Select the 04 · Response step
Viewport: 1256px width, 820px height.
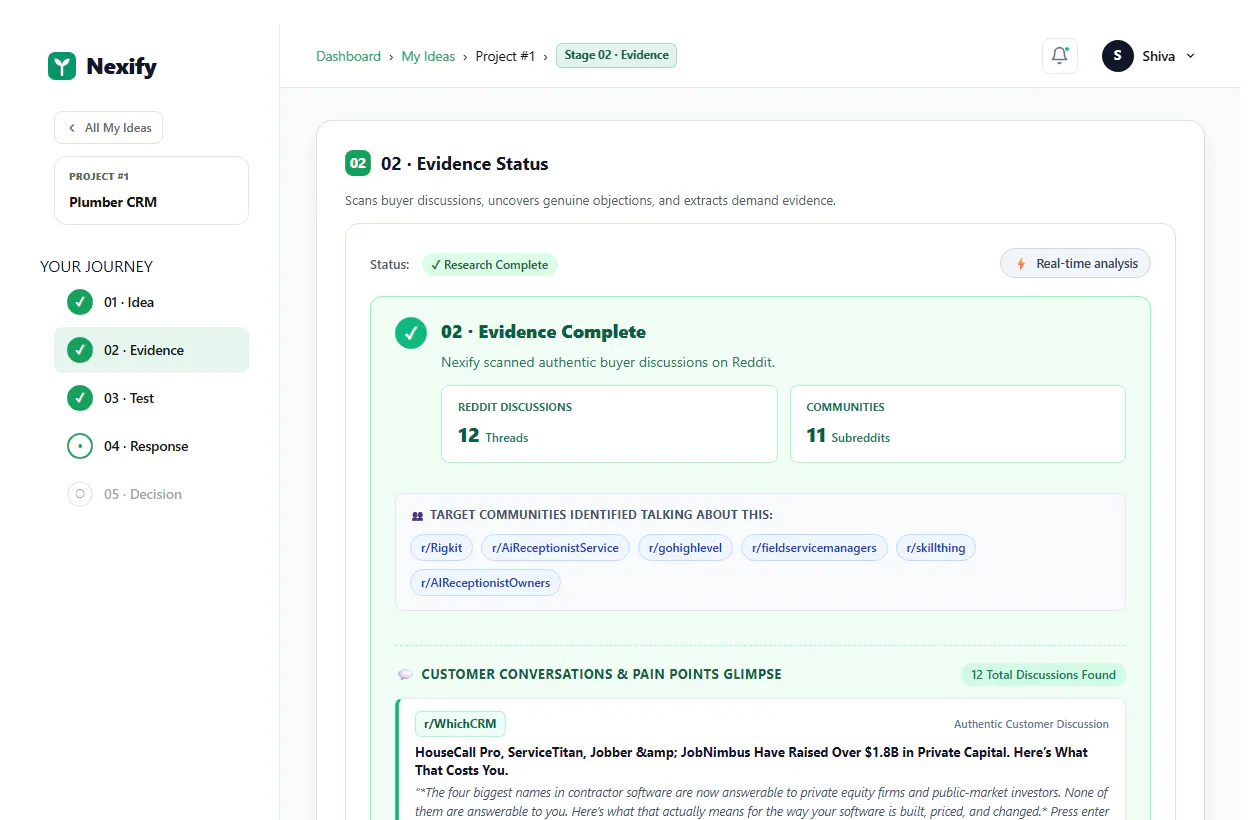pyautogui.click(x=151, y=446)
